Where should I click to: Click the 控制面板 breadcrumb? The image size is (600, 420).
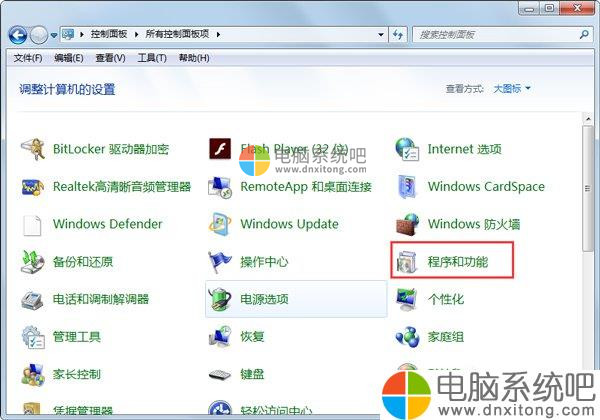(109, 34)
